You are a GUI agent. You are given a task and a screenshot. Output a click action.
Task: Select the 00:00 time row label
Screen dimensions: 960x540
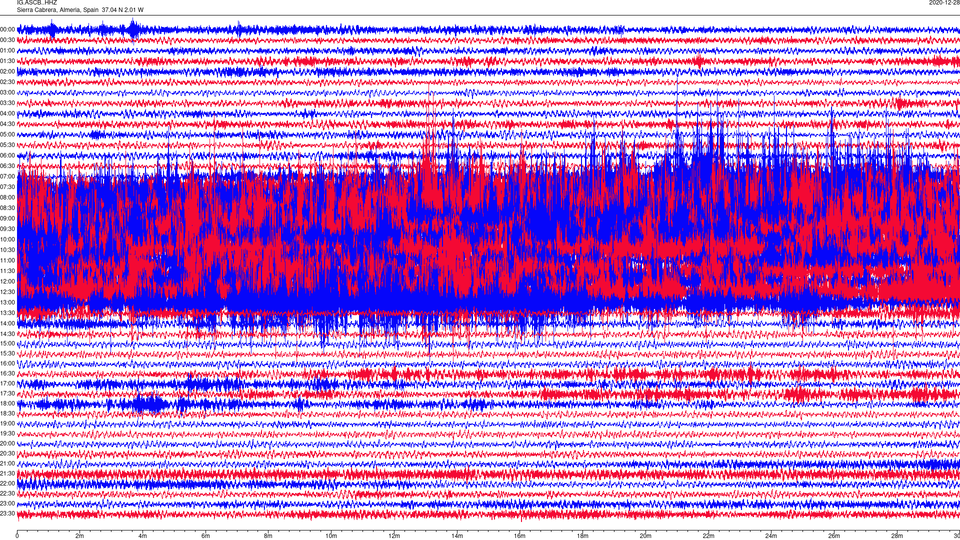click(x=8, y=29)
